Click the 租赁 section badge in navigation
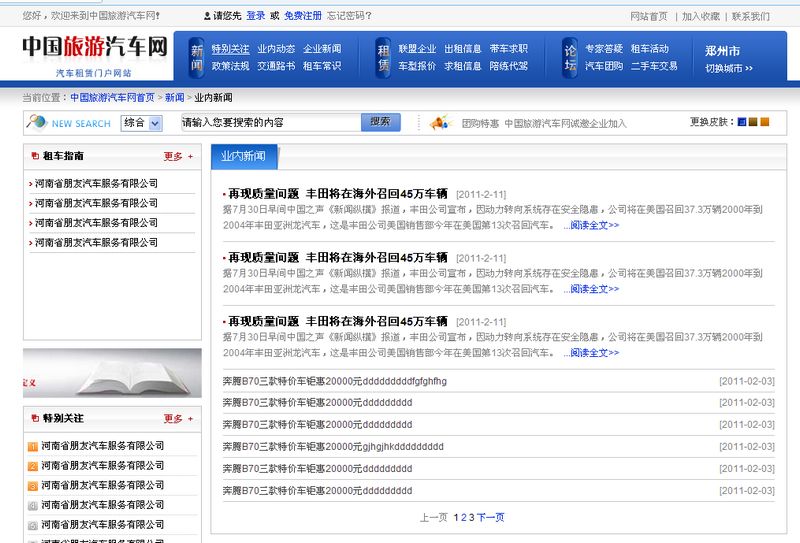800x543 pixels. 383,58
